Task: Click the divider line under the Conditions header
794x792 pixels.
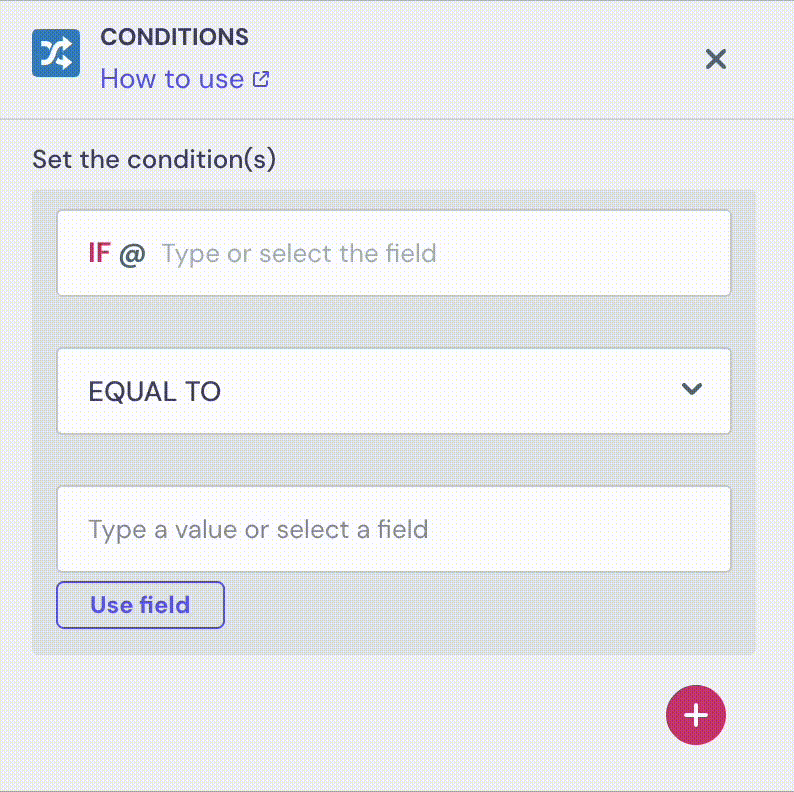Action: [x=397, y=120]
